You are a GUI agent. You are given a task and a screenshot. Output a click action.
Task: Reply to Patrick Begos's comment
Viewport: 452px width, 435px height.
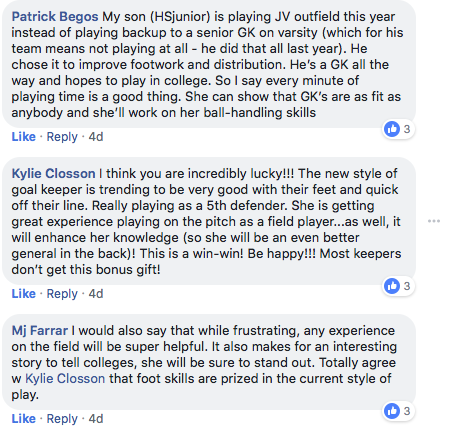pyautogui.click(x=62, y=137)
